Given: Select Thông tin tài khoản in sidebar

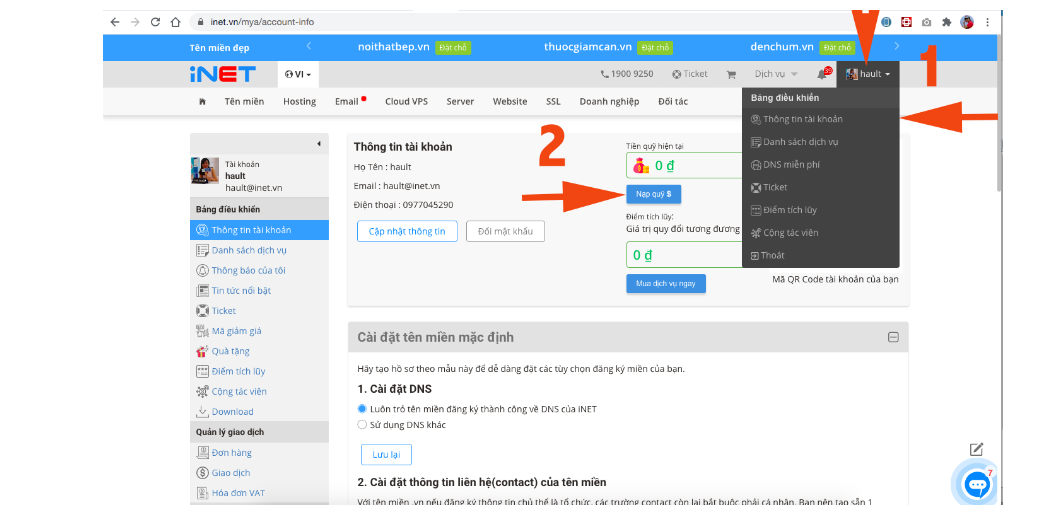Looking at the screenshot, I should click(259, 230).
